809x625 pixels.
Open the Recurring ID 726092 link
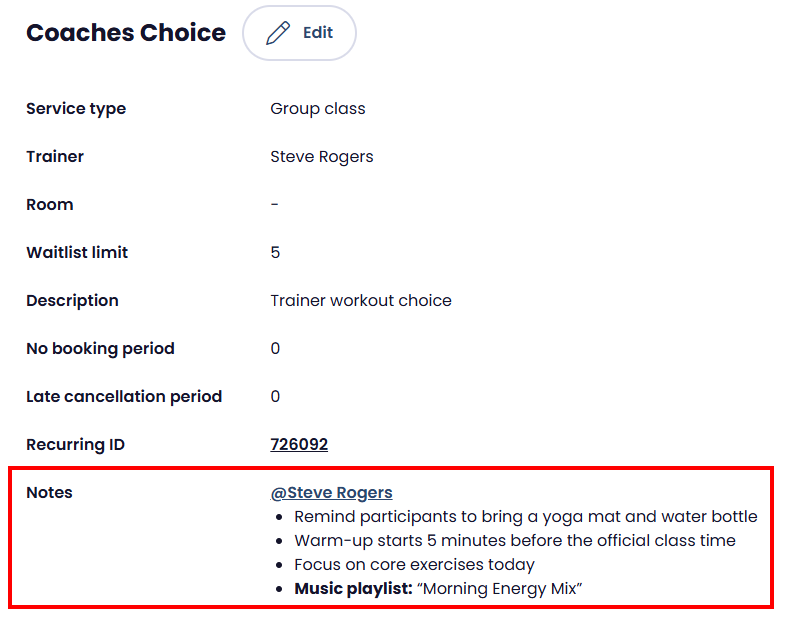coord(299,445)
